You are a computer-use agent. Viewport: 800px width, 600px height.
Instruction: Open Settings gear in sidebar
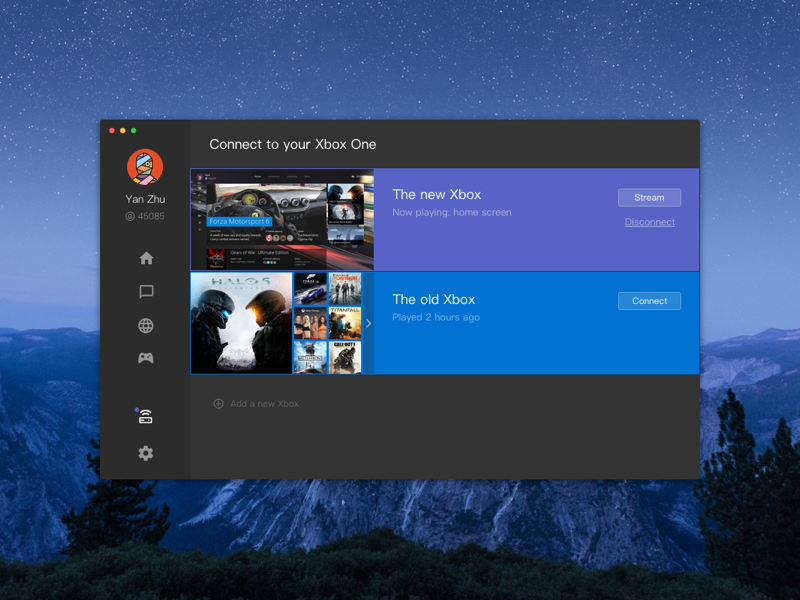pyautogui.click(x=146, y=453)
